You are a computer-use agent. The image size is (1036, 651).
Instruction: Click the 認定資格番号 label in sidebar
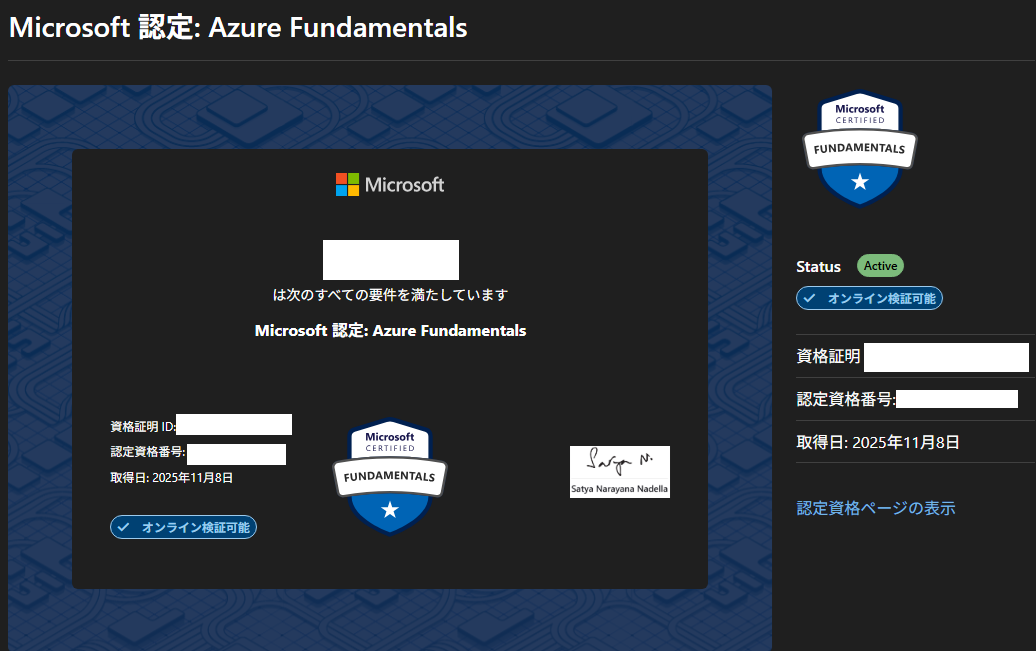tap(846, 399)
